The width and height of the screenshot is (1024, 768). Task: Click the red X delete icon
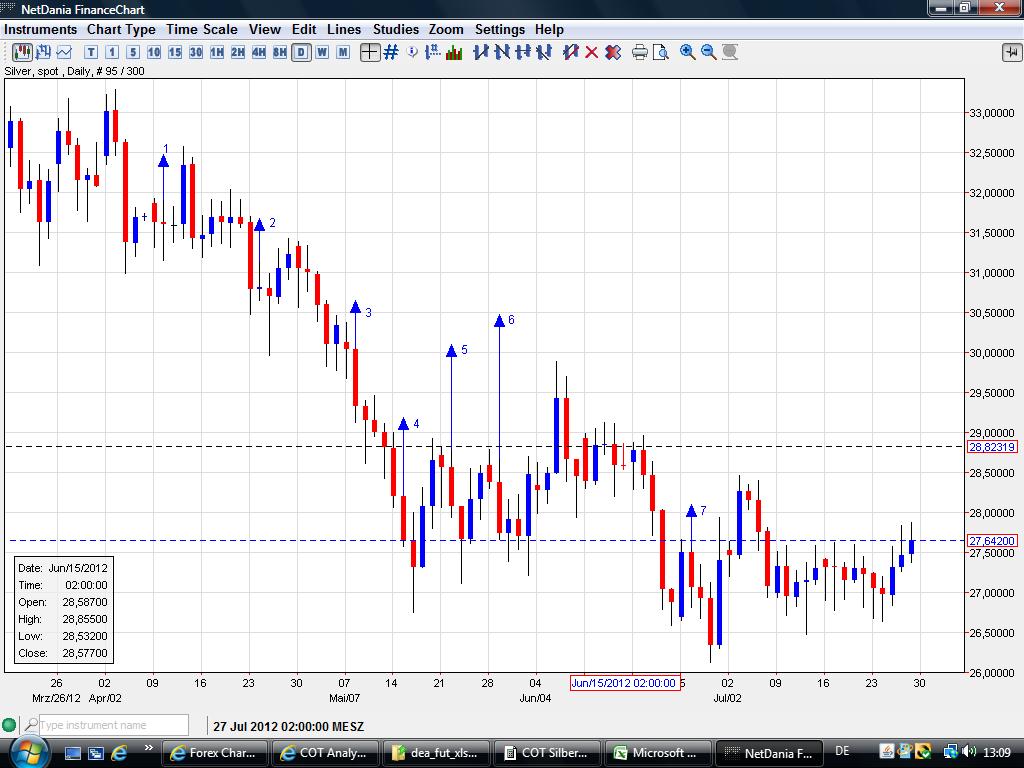591,52
